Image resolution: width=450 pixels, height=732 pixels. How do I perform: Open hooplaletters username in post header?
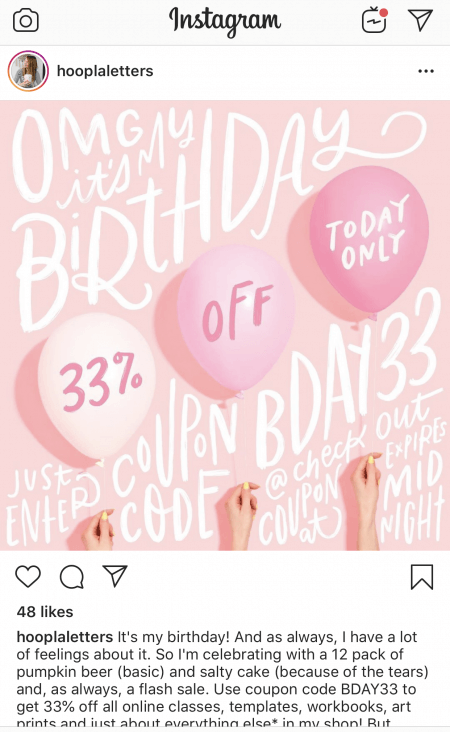(x=105, y=71)
